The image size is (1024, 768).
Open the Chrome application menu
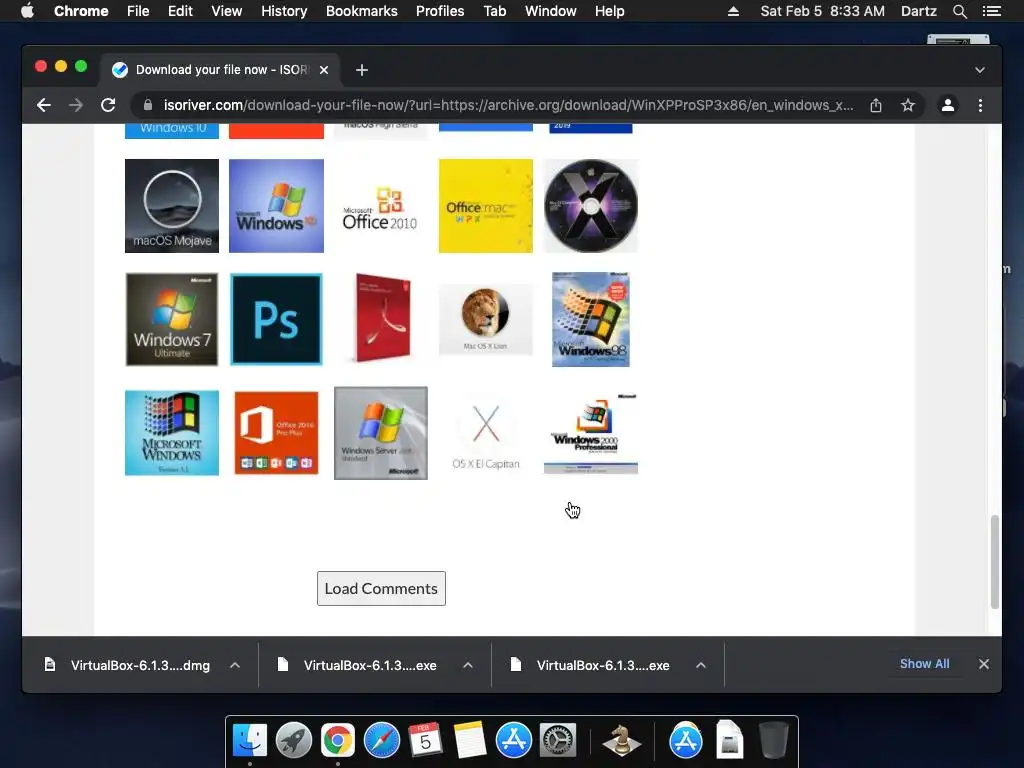coord(81,10)
